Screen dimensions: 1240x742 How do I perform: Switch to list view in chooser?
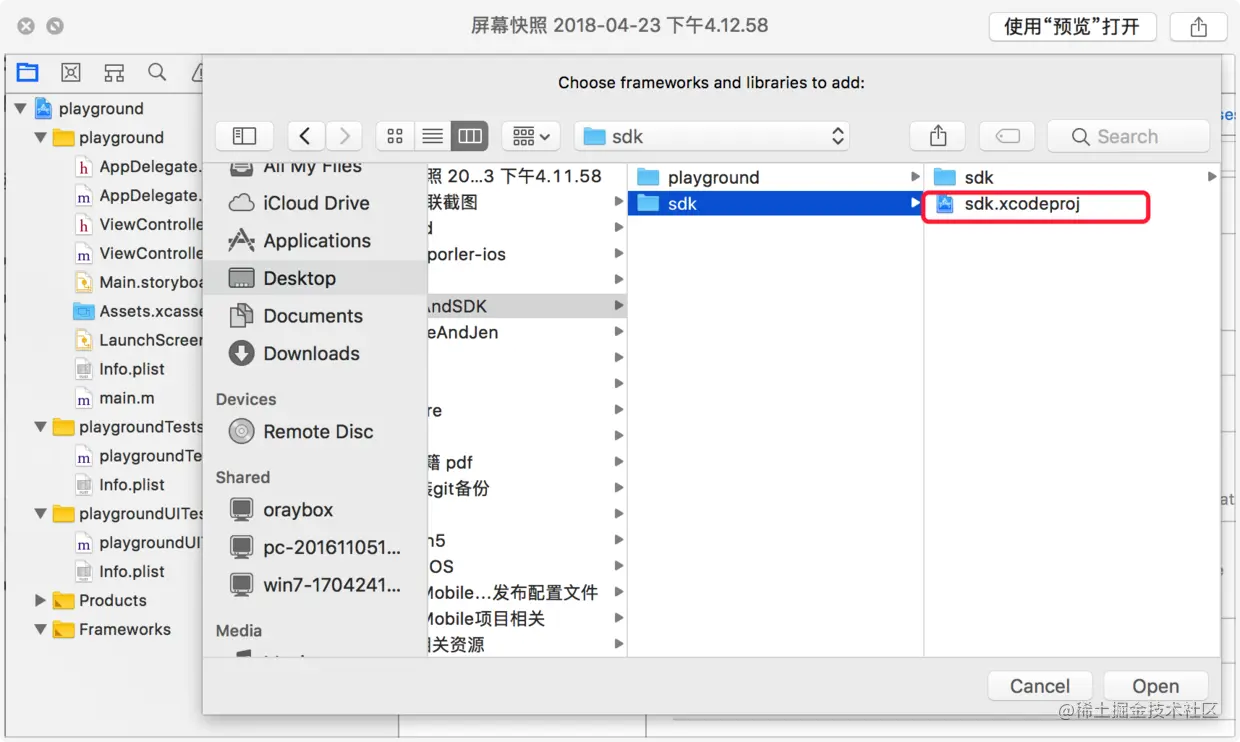click(x=432, y=136)
